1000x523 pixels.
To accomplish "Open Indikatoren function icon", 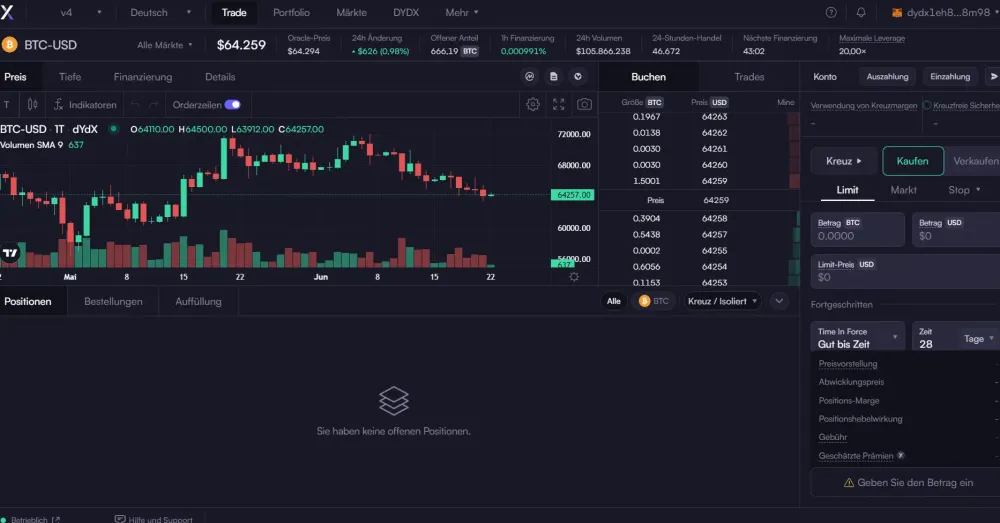I will pyautogui.click(x=59, y=105).
